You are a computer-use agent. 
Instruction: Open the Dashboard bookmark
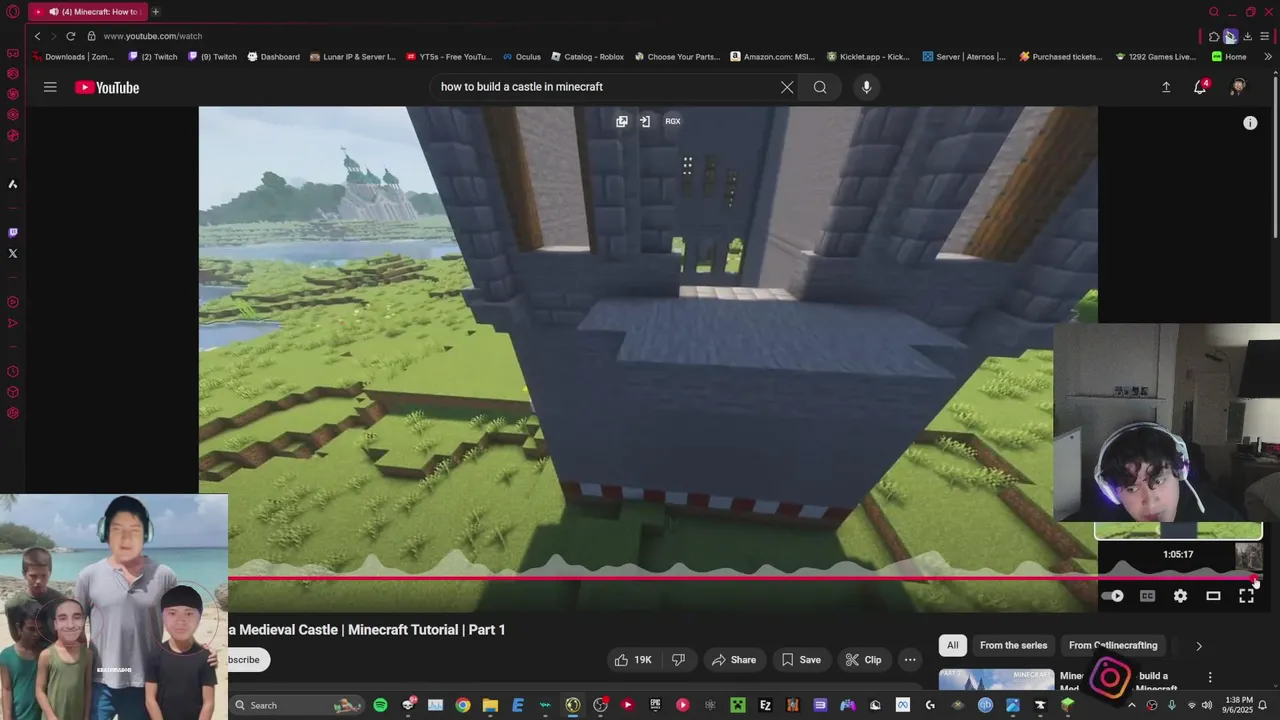(x=273, y=57)
